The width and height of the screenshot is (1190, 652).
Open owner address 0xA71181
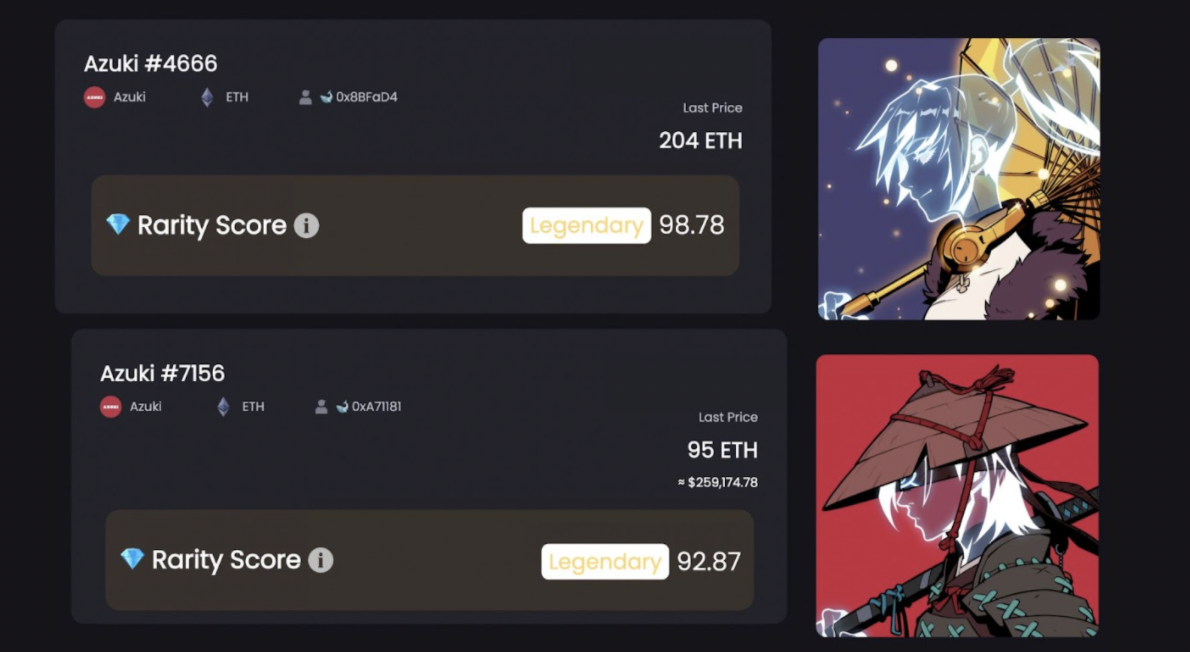click(x=376, y=407)
